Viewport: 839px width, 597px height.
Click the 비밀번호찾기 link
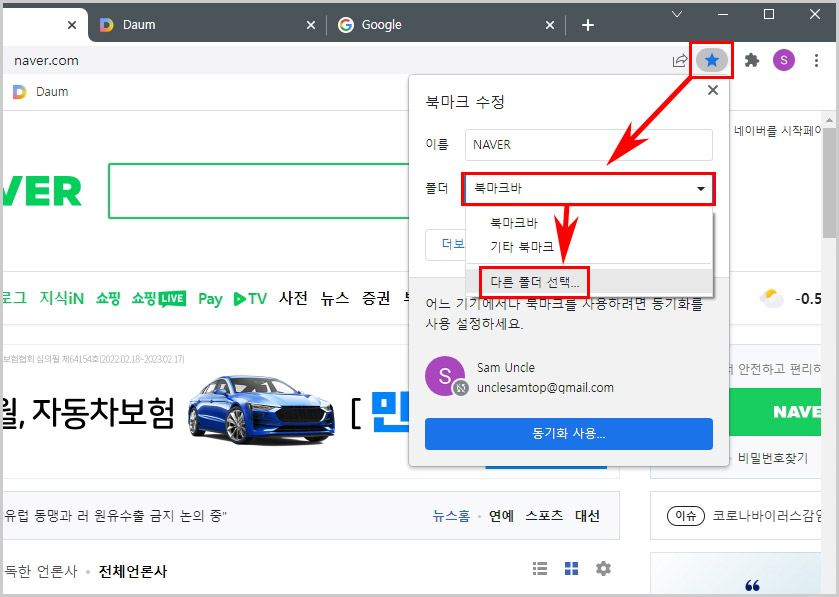(x=773, y=458)
